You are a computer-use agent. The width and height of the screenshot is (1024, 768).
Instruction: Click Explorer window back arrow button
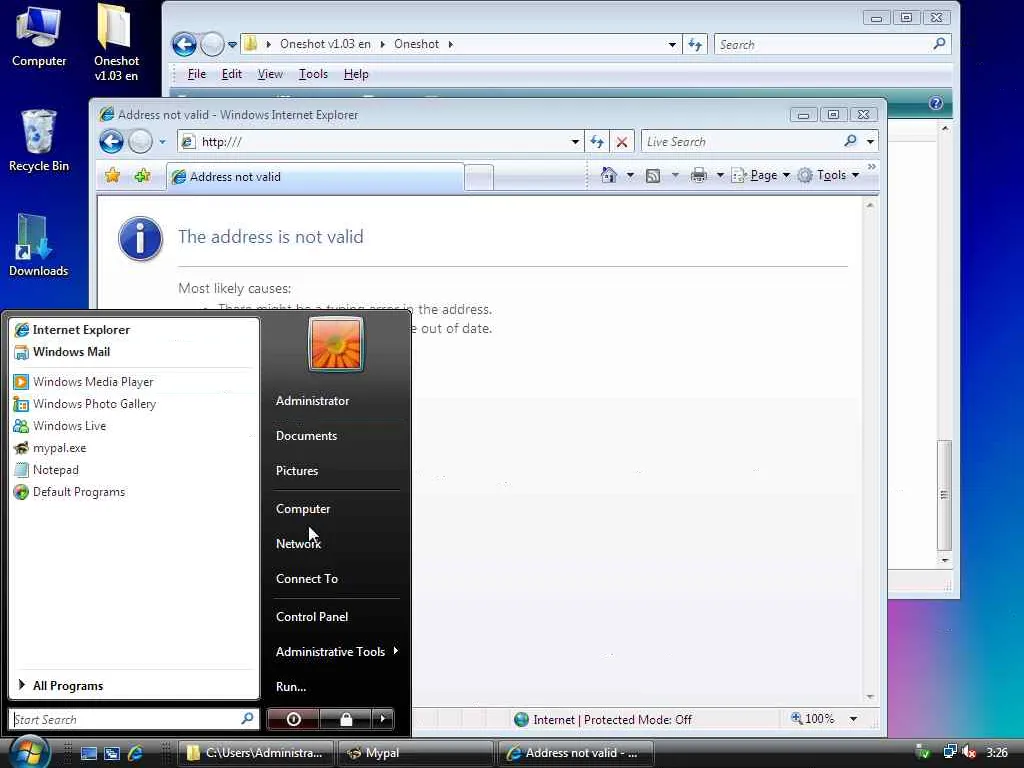pyautogui.click(x=184, y=44)
